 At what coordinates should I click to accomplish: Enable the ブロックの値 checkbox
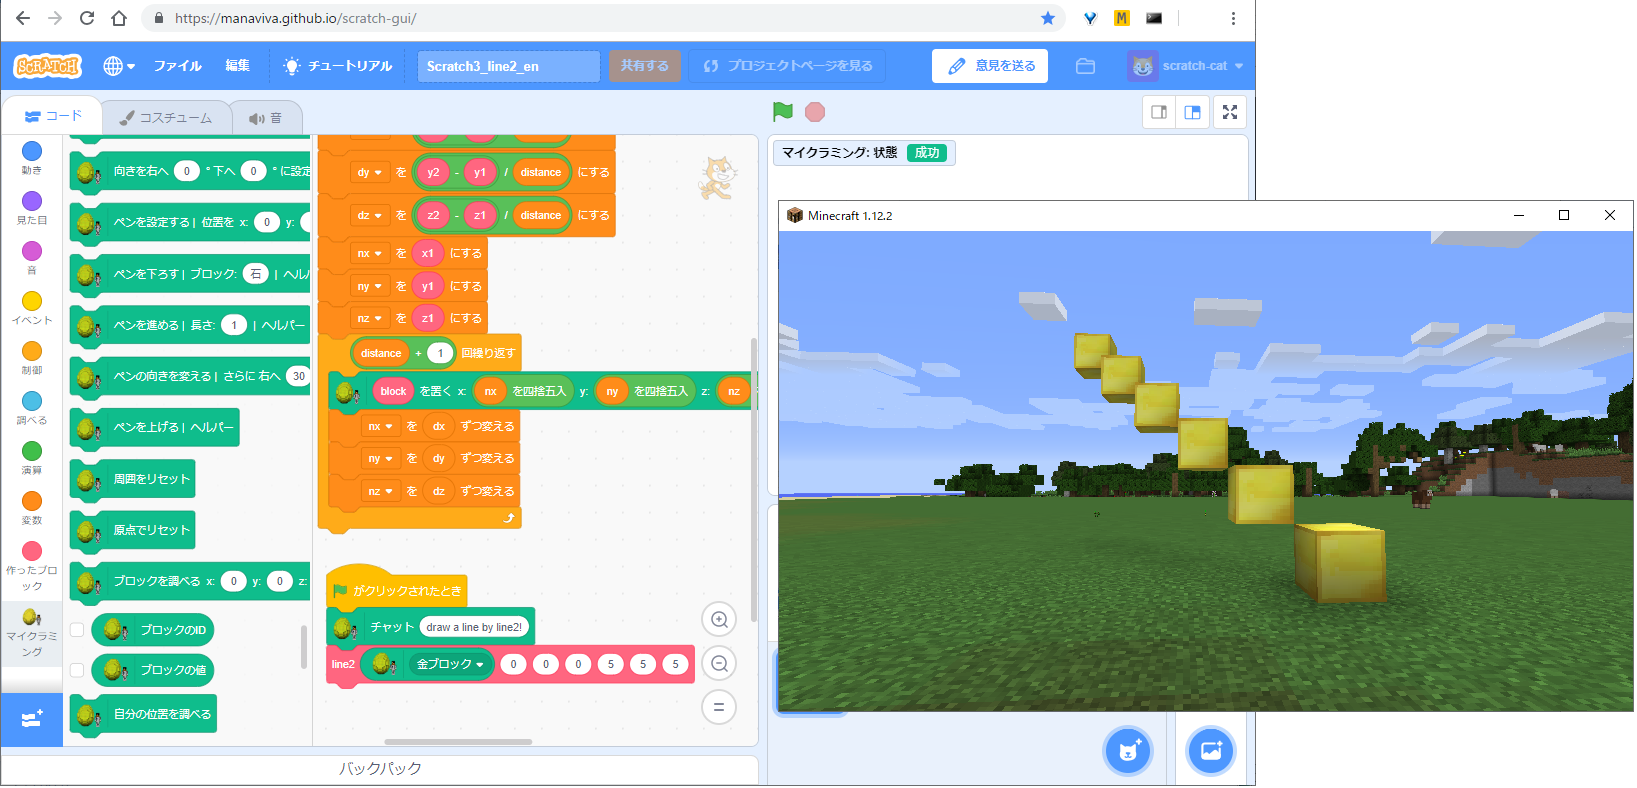77,670
